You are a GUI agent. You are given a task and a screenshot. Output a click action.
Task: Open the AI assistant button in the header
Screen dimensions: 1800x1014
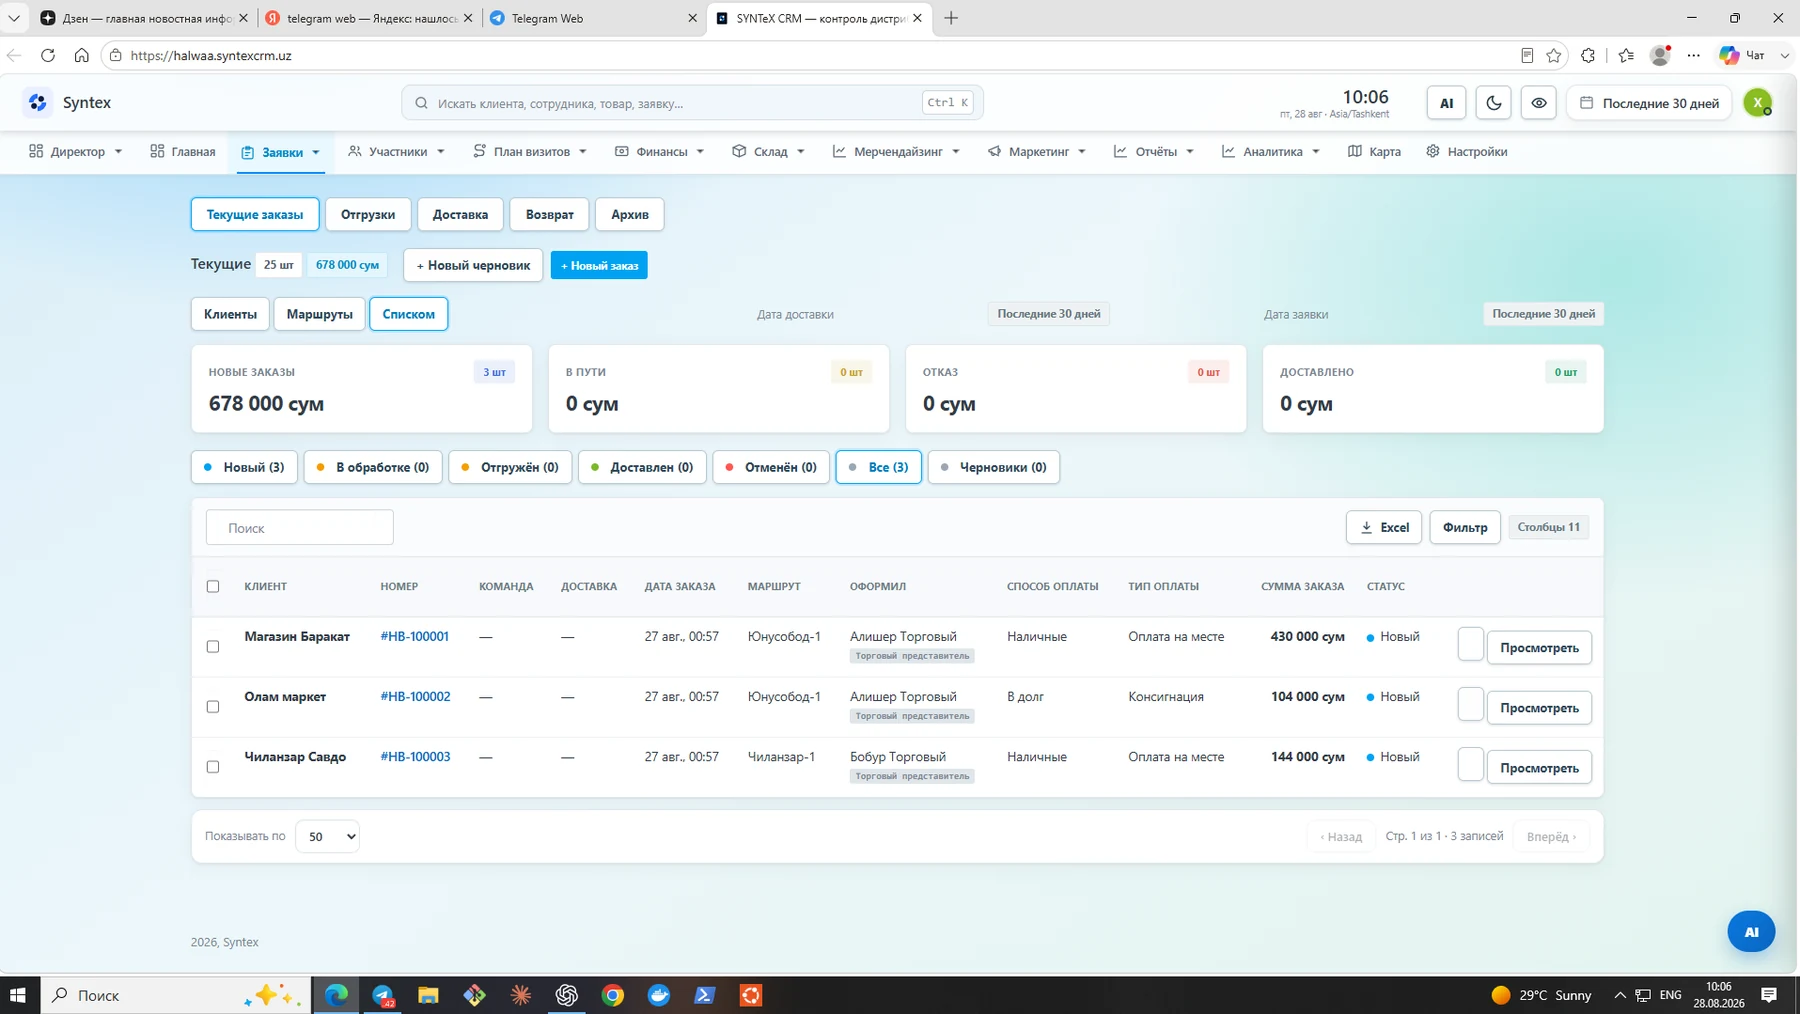coord(1446,103)
